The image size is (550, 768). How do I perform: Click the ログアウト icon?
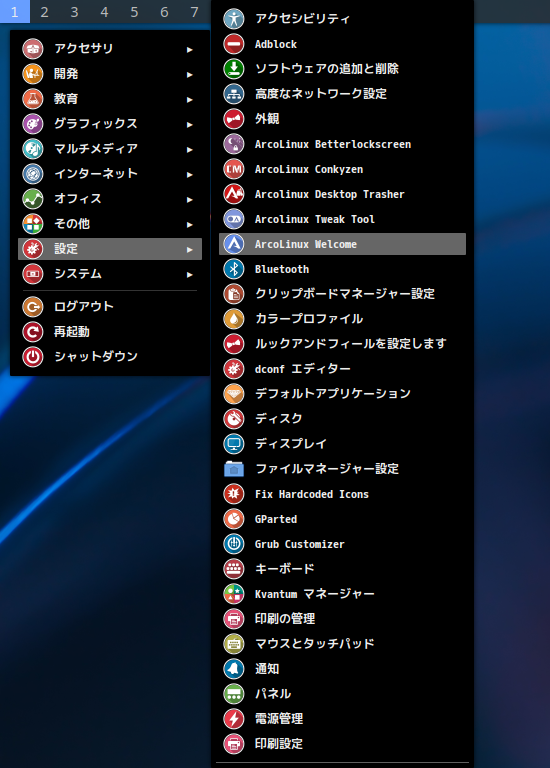(x=33, y=307)
